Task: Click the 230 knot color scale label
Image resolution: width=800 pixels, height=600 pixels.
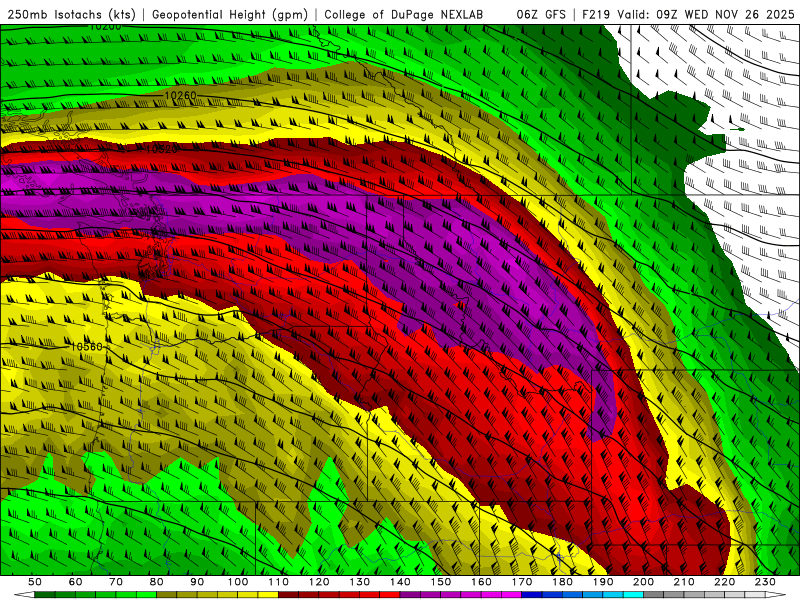Action: pyautogui.click(x=766, y=582)
